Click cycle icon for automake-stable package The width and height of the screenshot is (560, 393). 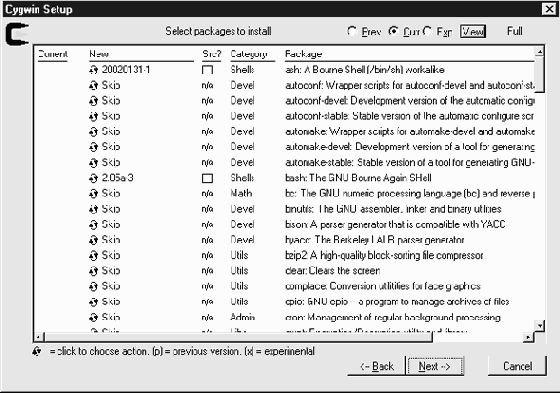(93, 163)
